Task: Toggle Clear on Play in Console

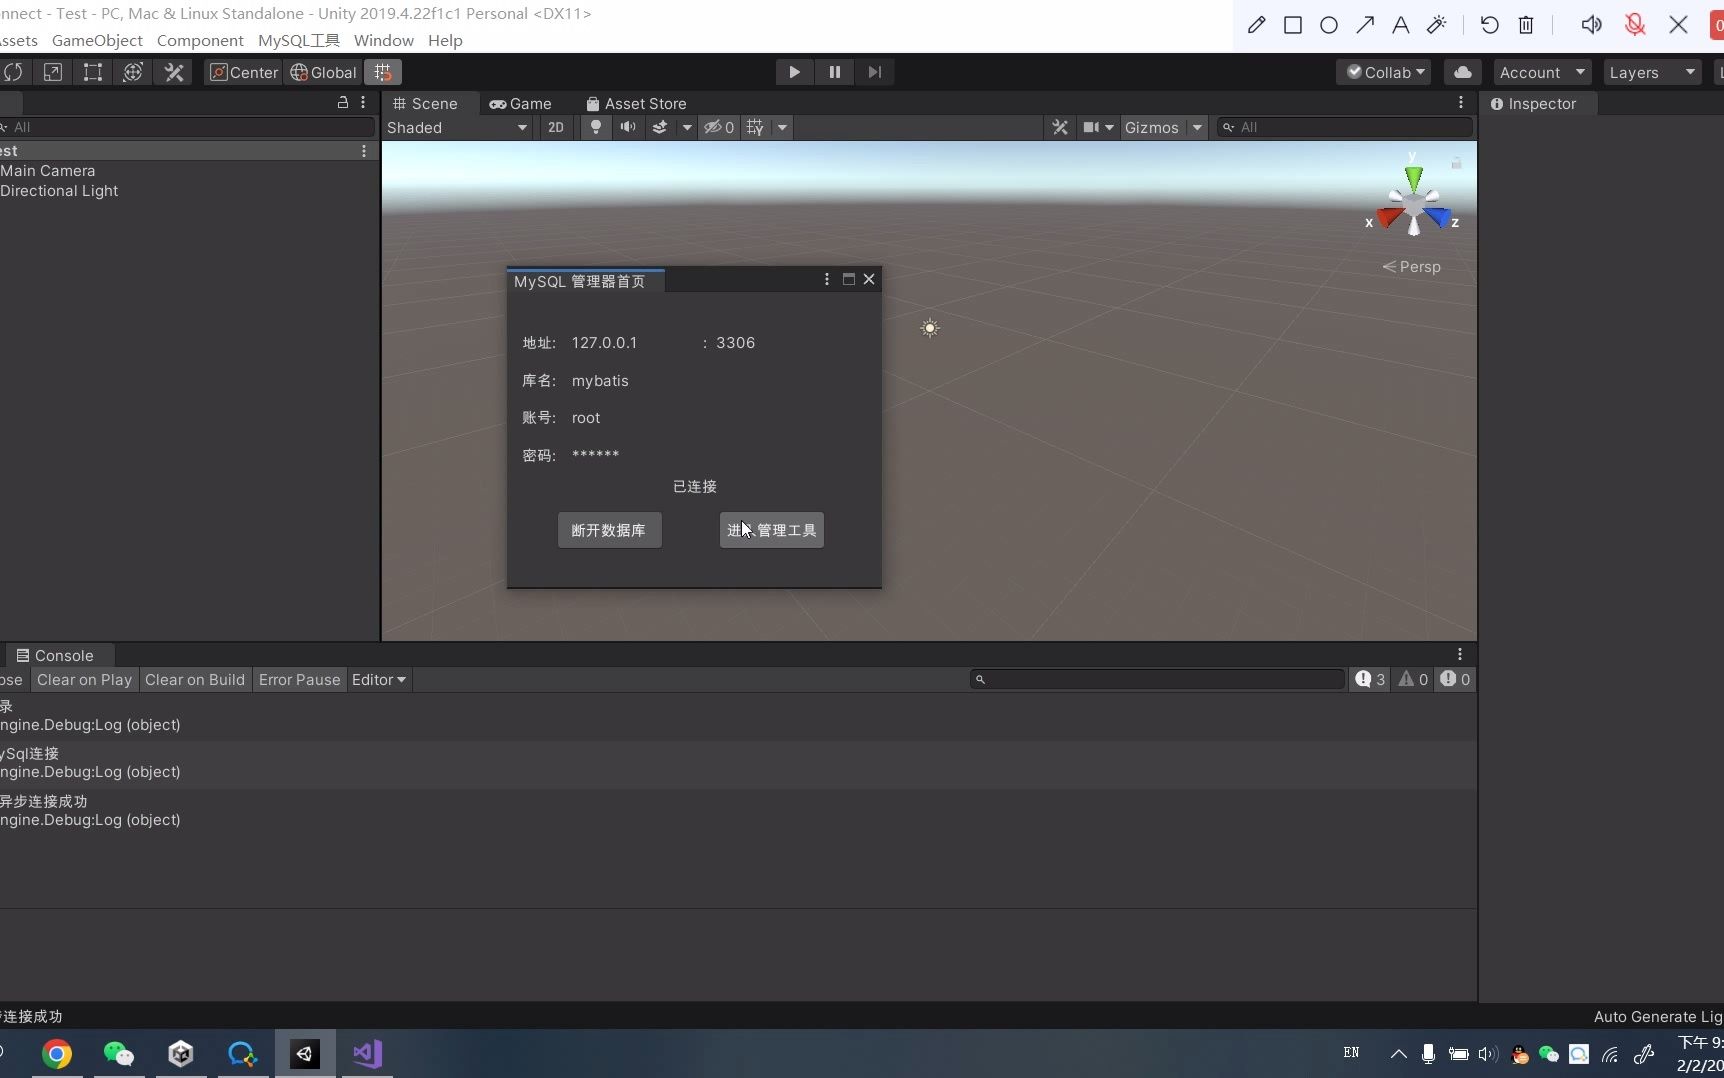Action: coord(84,680)
